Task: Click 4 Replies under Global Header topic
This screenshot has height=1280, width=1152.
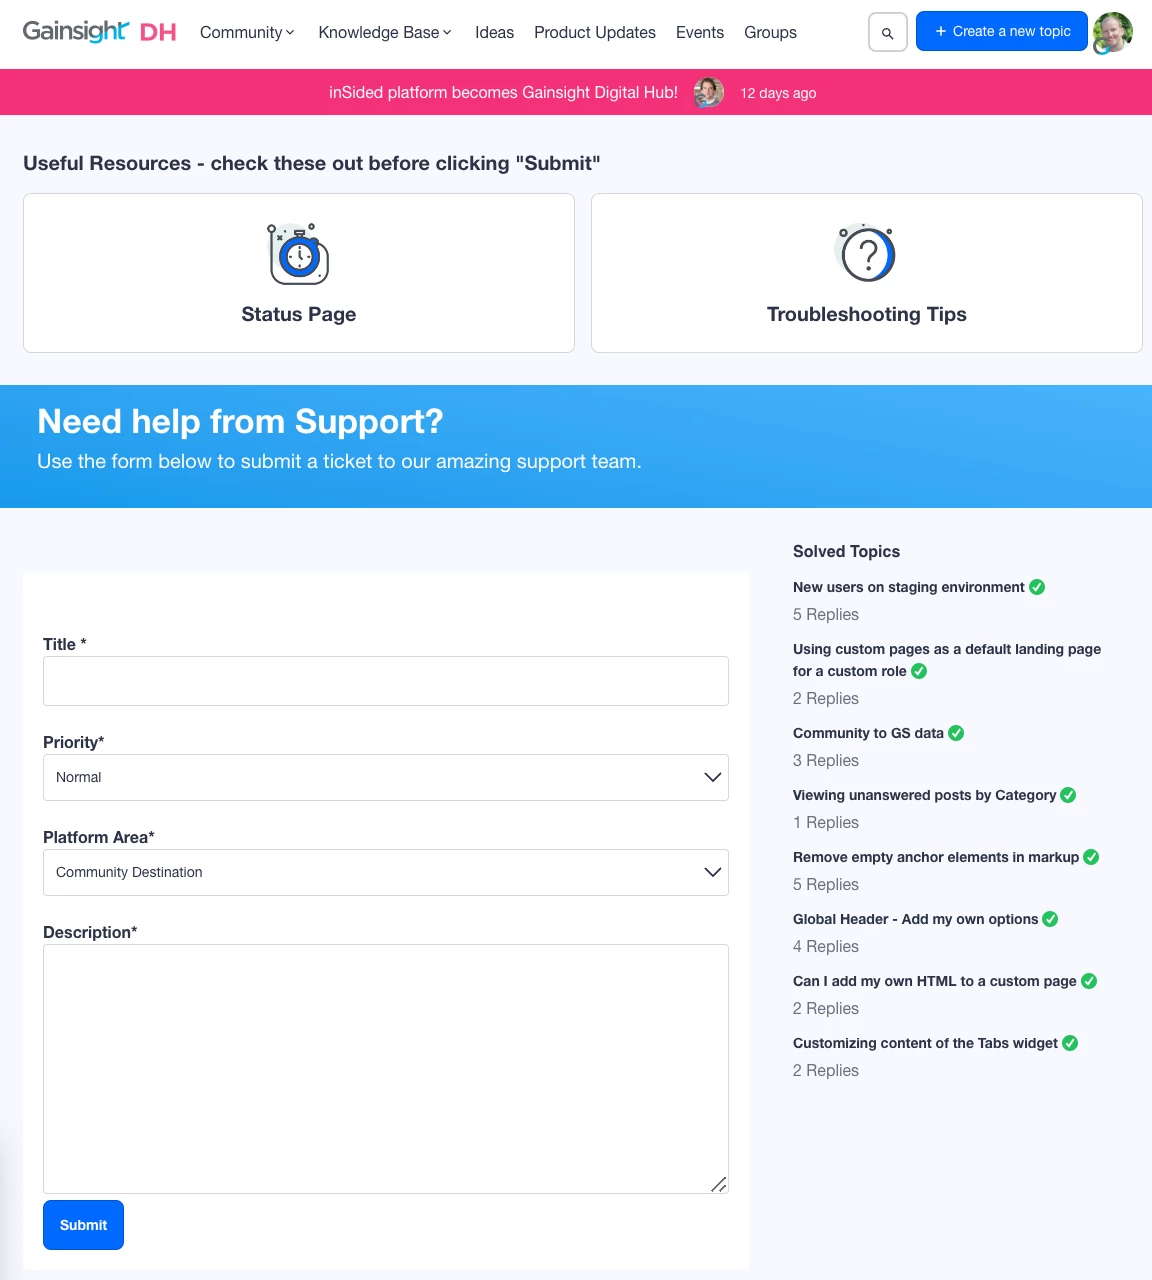Action: click(826, 946)
